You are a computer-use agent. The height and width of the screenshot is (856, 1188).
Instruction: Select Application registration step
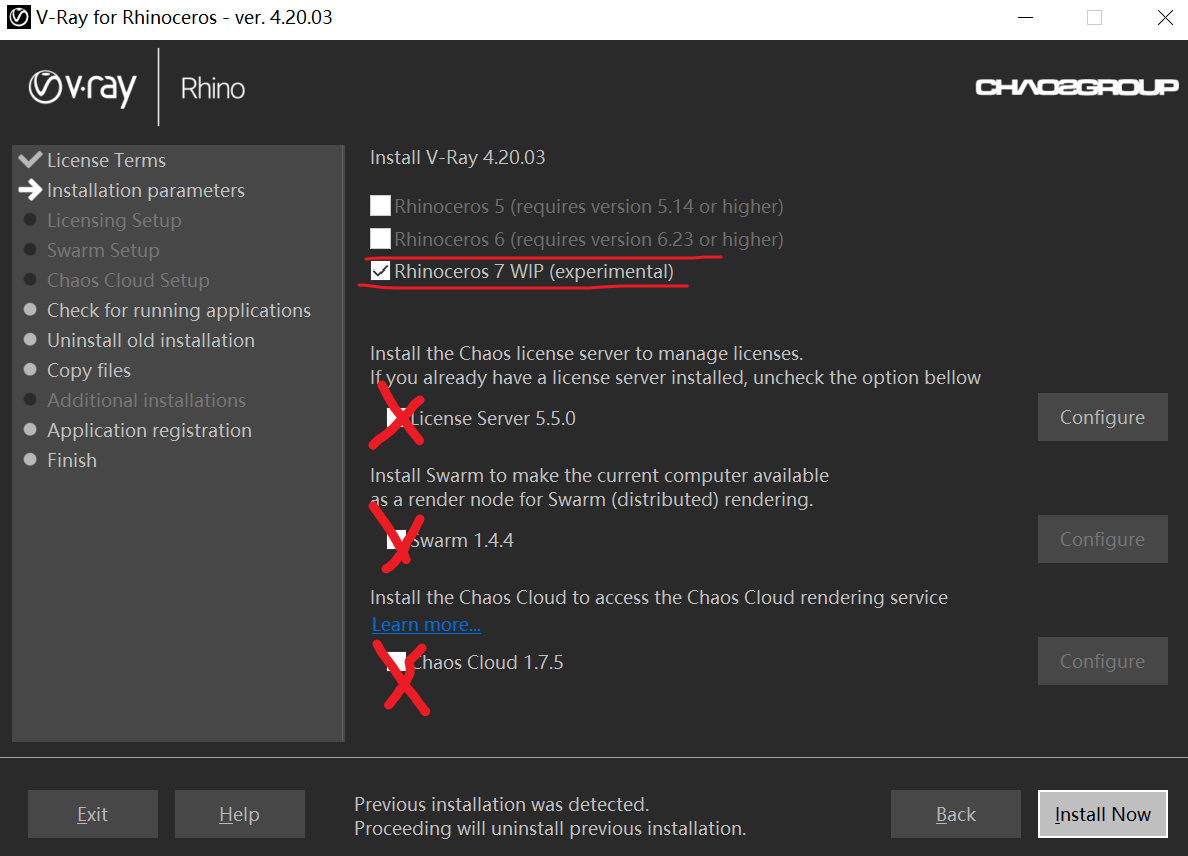click(149, 430)
